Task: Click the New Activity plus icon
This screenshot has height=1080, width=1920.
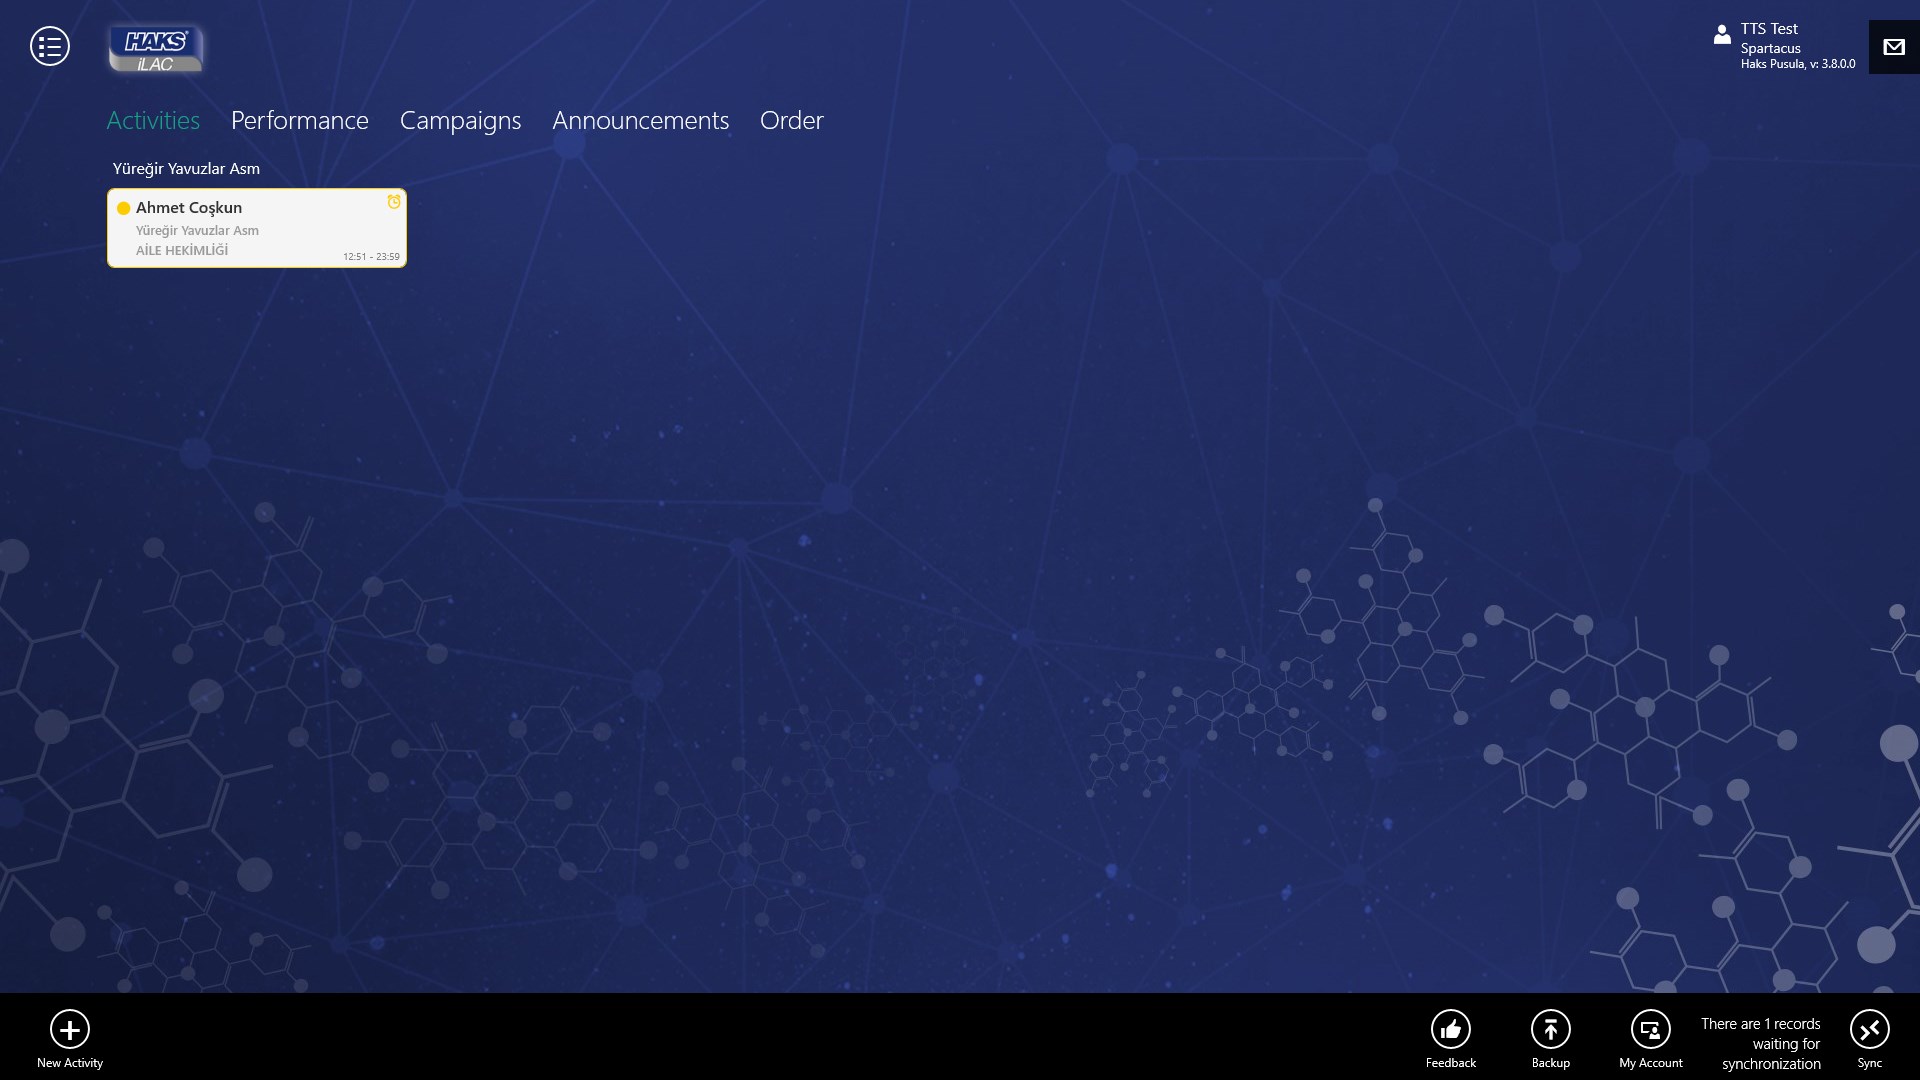Action: 70,1029
